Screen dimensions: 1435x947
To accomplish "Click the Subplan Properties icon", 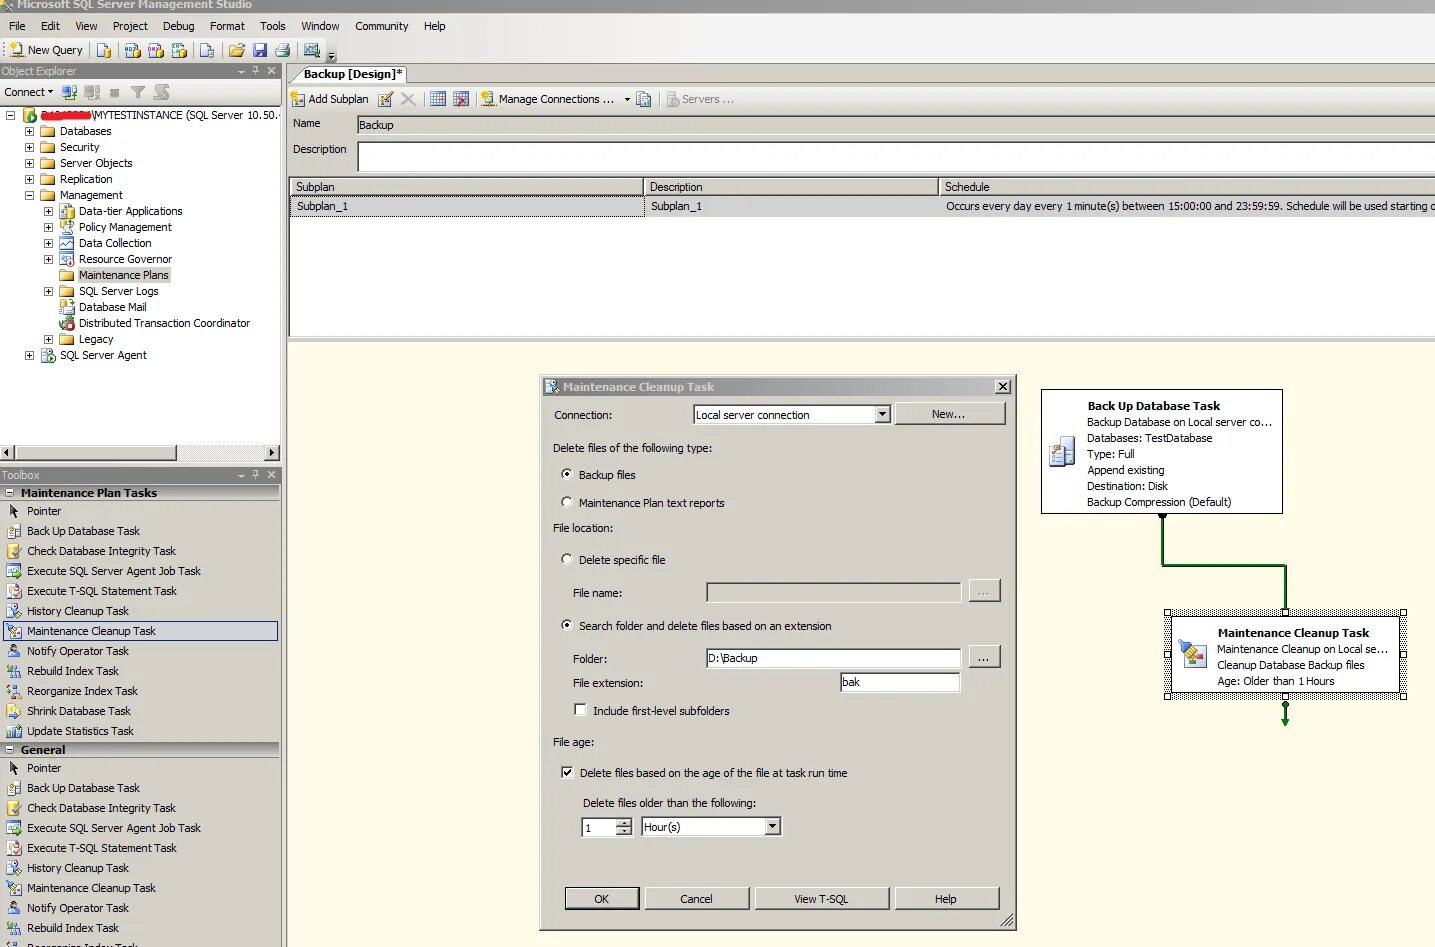I will coord(385,99).
